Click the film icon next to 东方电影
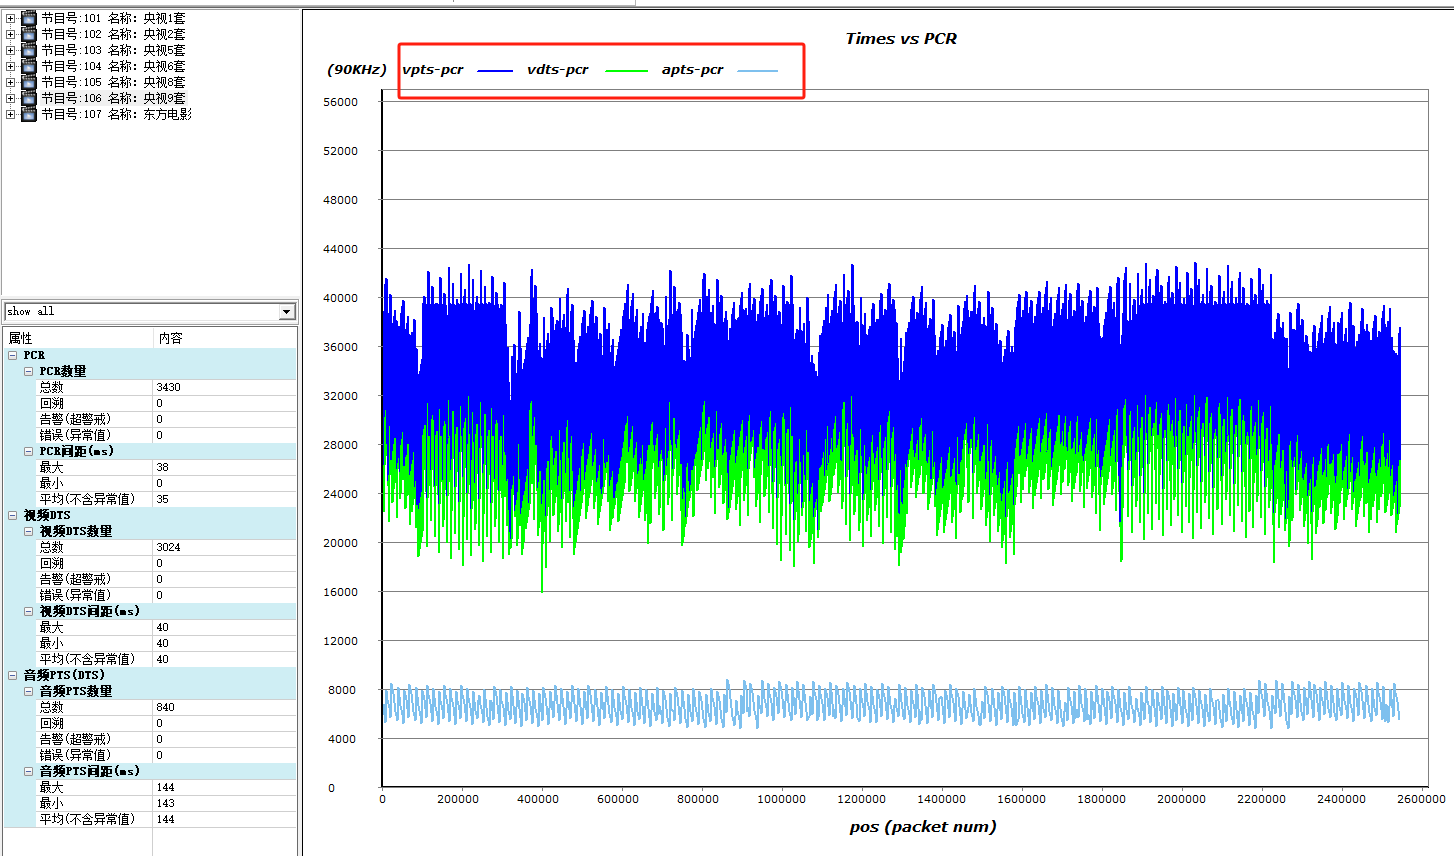The width and height of the screenshot is (1454, 856). pyautogui.click(x=29, y=114)
